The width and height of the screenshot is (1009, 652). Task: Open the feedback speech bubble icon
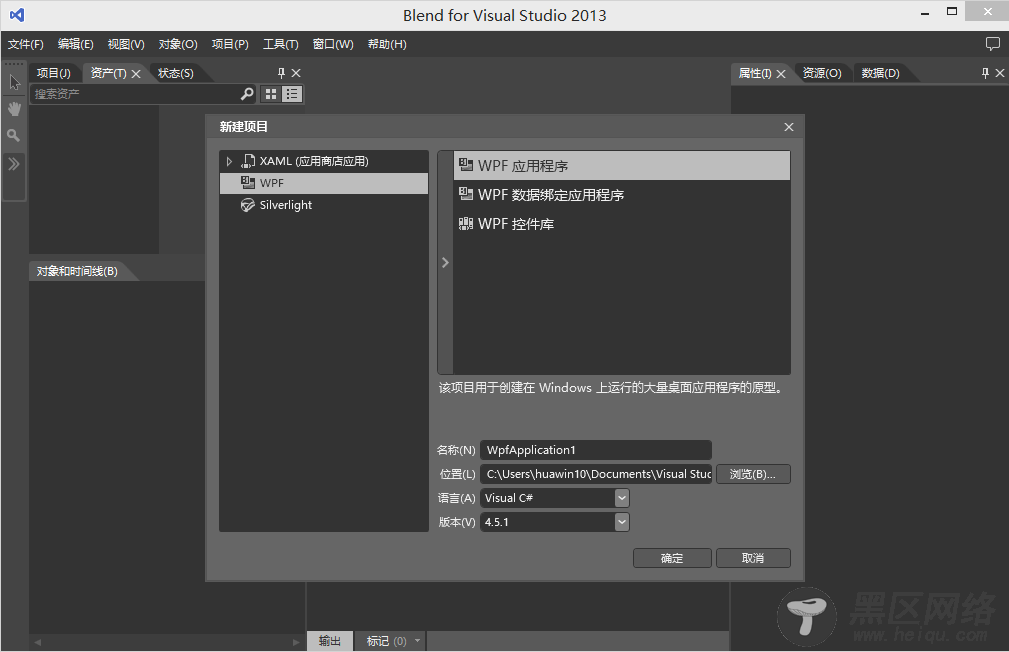click(x=992, y=44)
